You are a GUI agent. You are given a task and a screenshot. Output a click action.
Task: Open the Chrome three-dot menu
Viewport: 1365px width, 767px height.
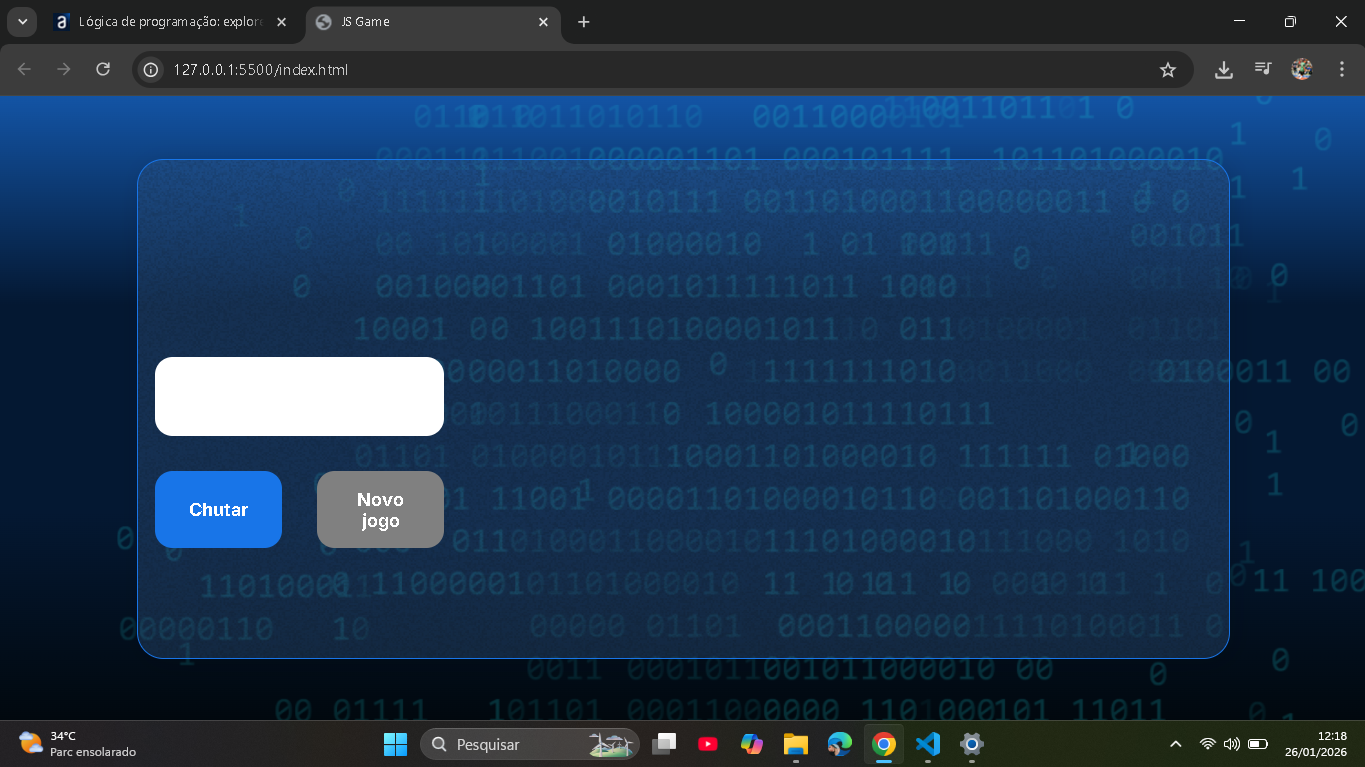click(1342, 70)
